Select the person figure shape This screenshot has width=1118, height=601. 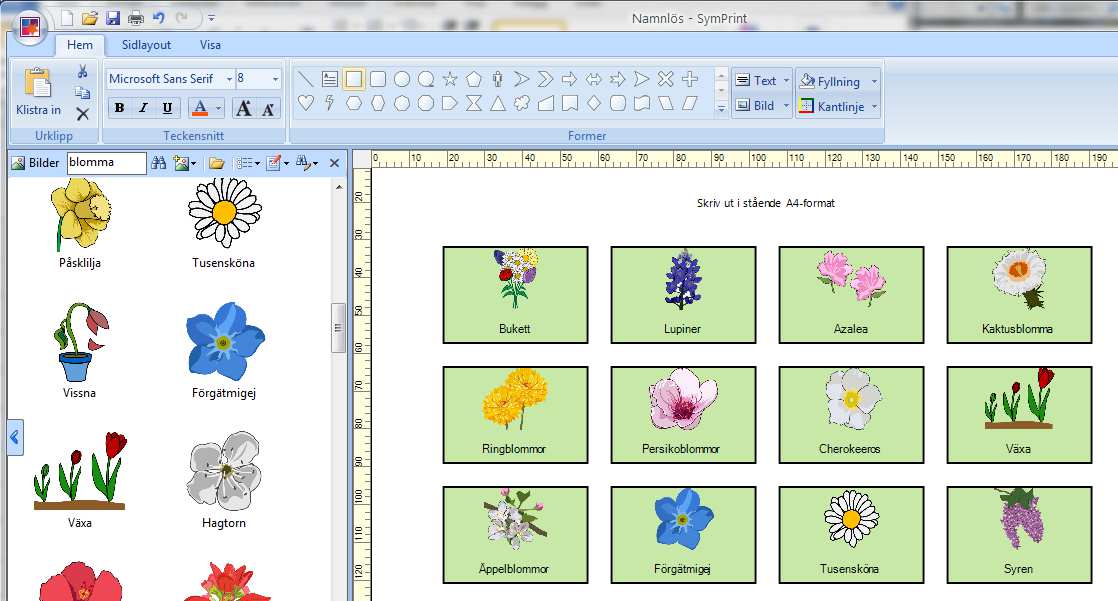point(498,78)
